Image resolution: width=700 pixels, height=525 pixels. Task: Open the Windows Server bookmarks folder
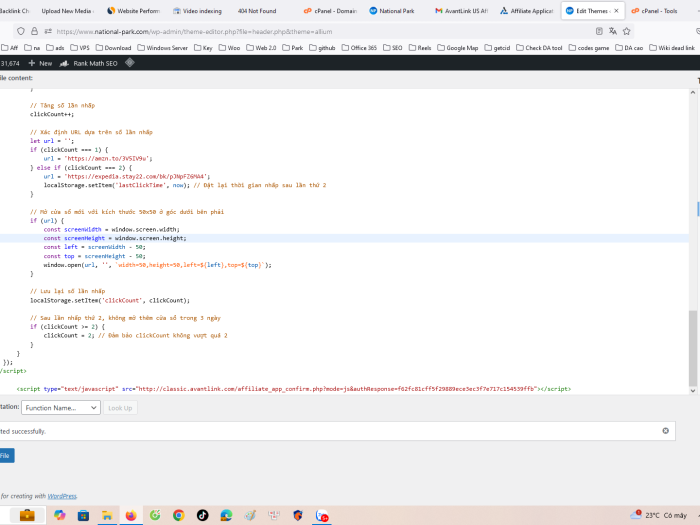tap(162, 48)
